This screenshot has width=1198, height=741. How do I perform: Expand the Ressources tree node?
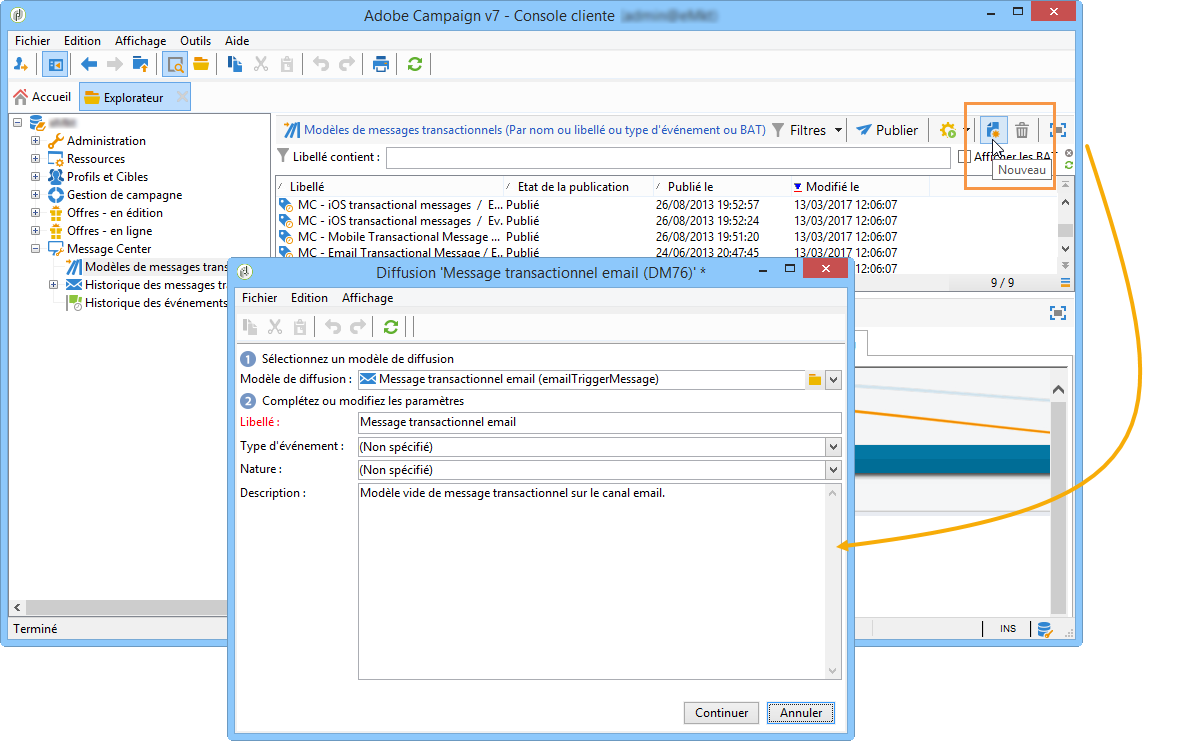[35, 158]
